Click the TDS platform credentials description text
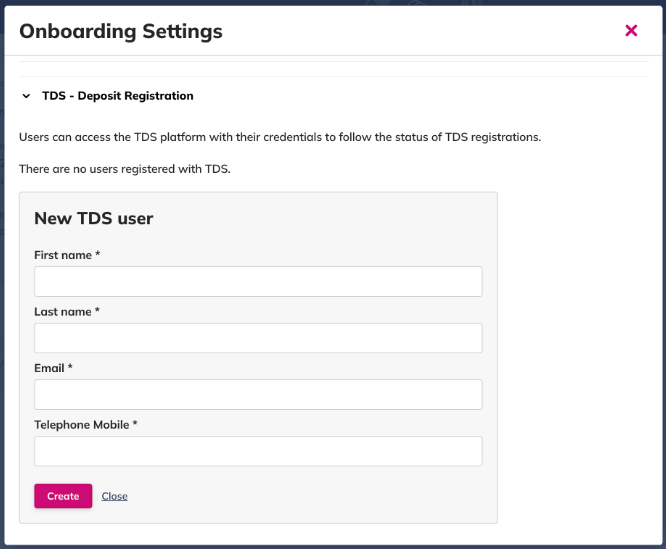The image size is (666, 549). 280,137
